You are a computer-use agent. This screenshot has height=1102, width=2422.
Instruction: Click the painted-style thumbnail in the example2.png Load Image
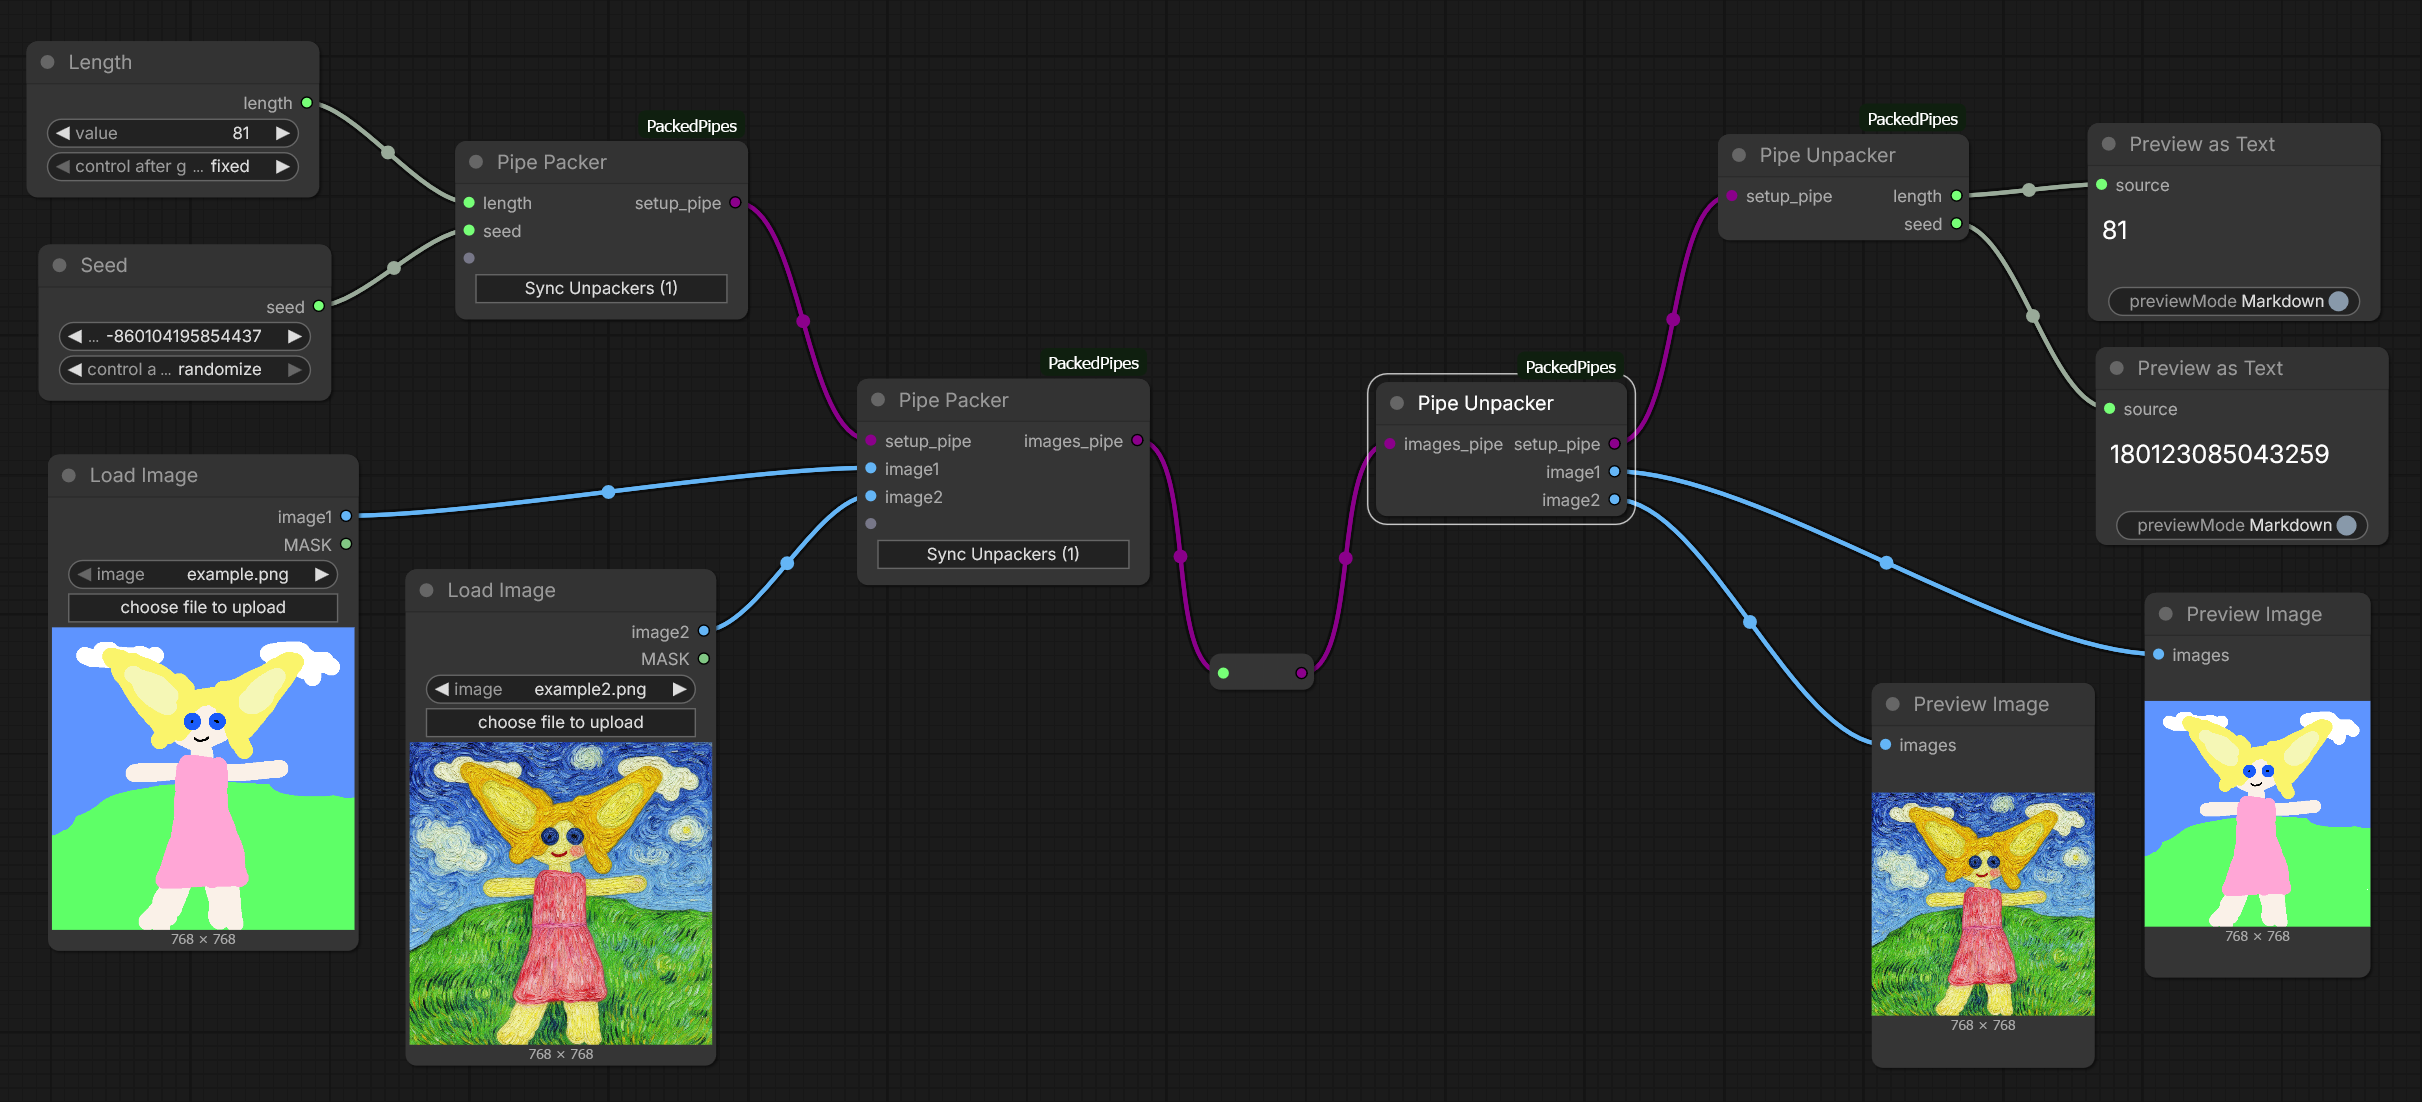pyautogui.click(x=561, y=894)
